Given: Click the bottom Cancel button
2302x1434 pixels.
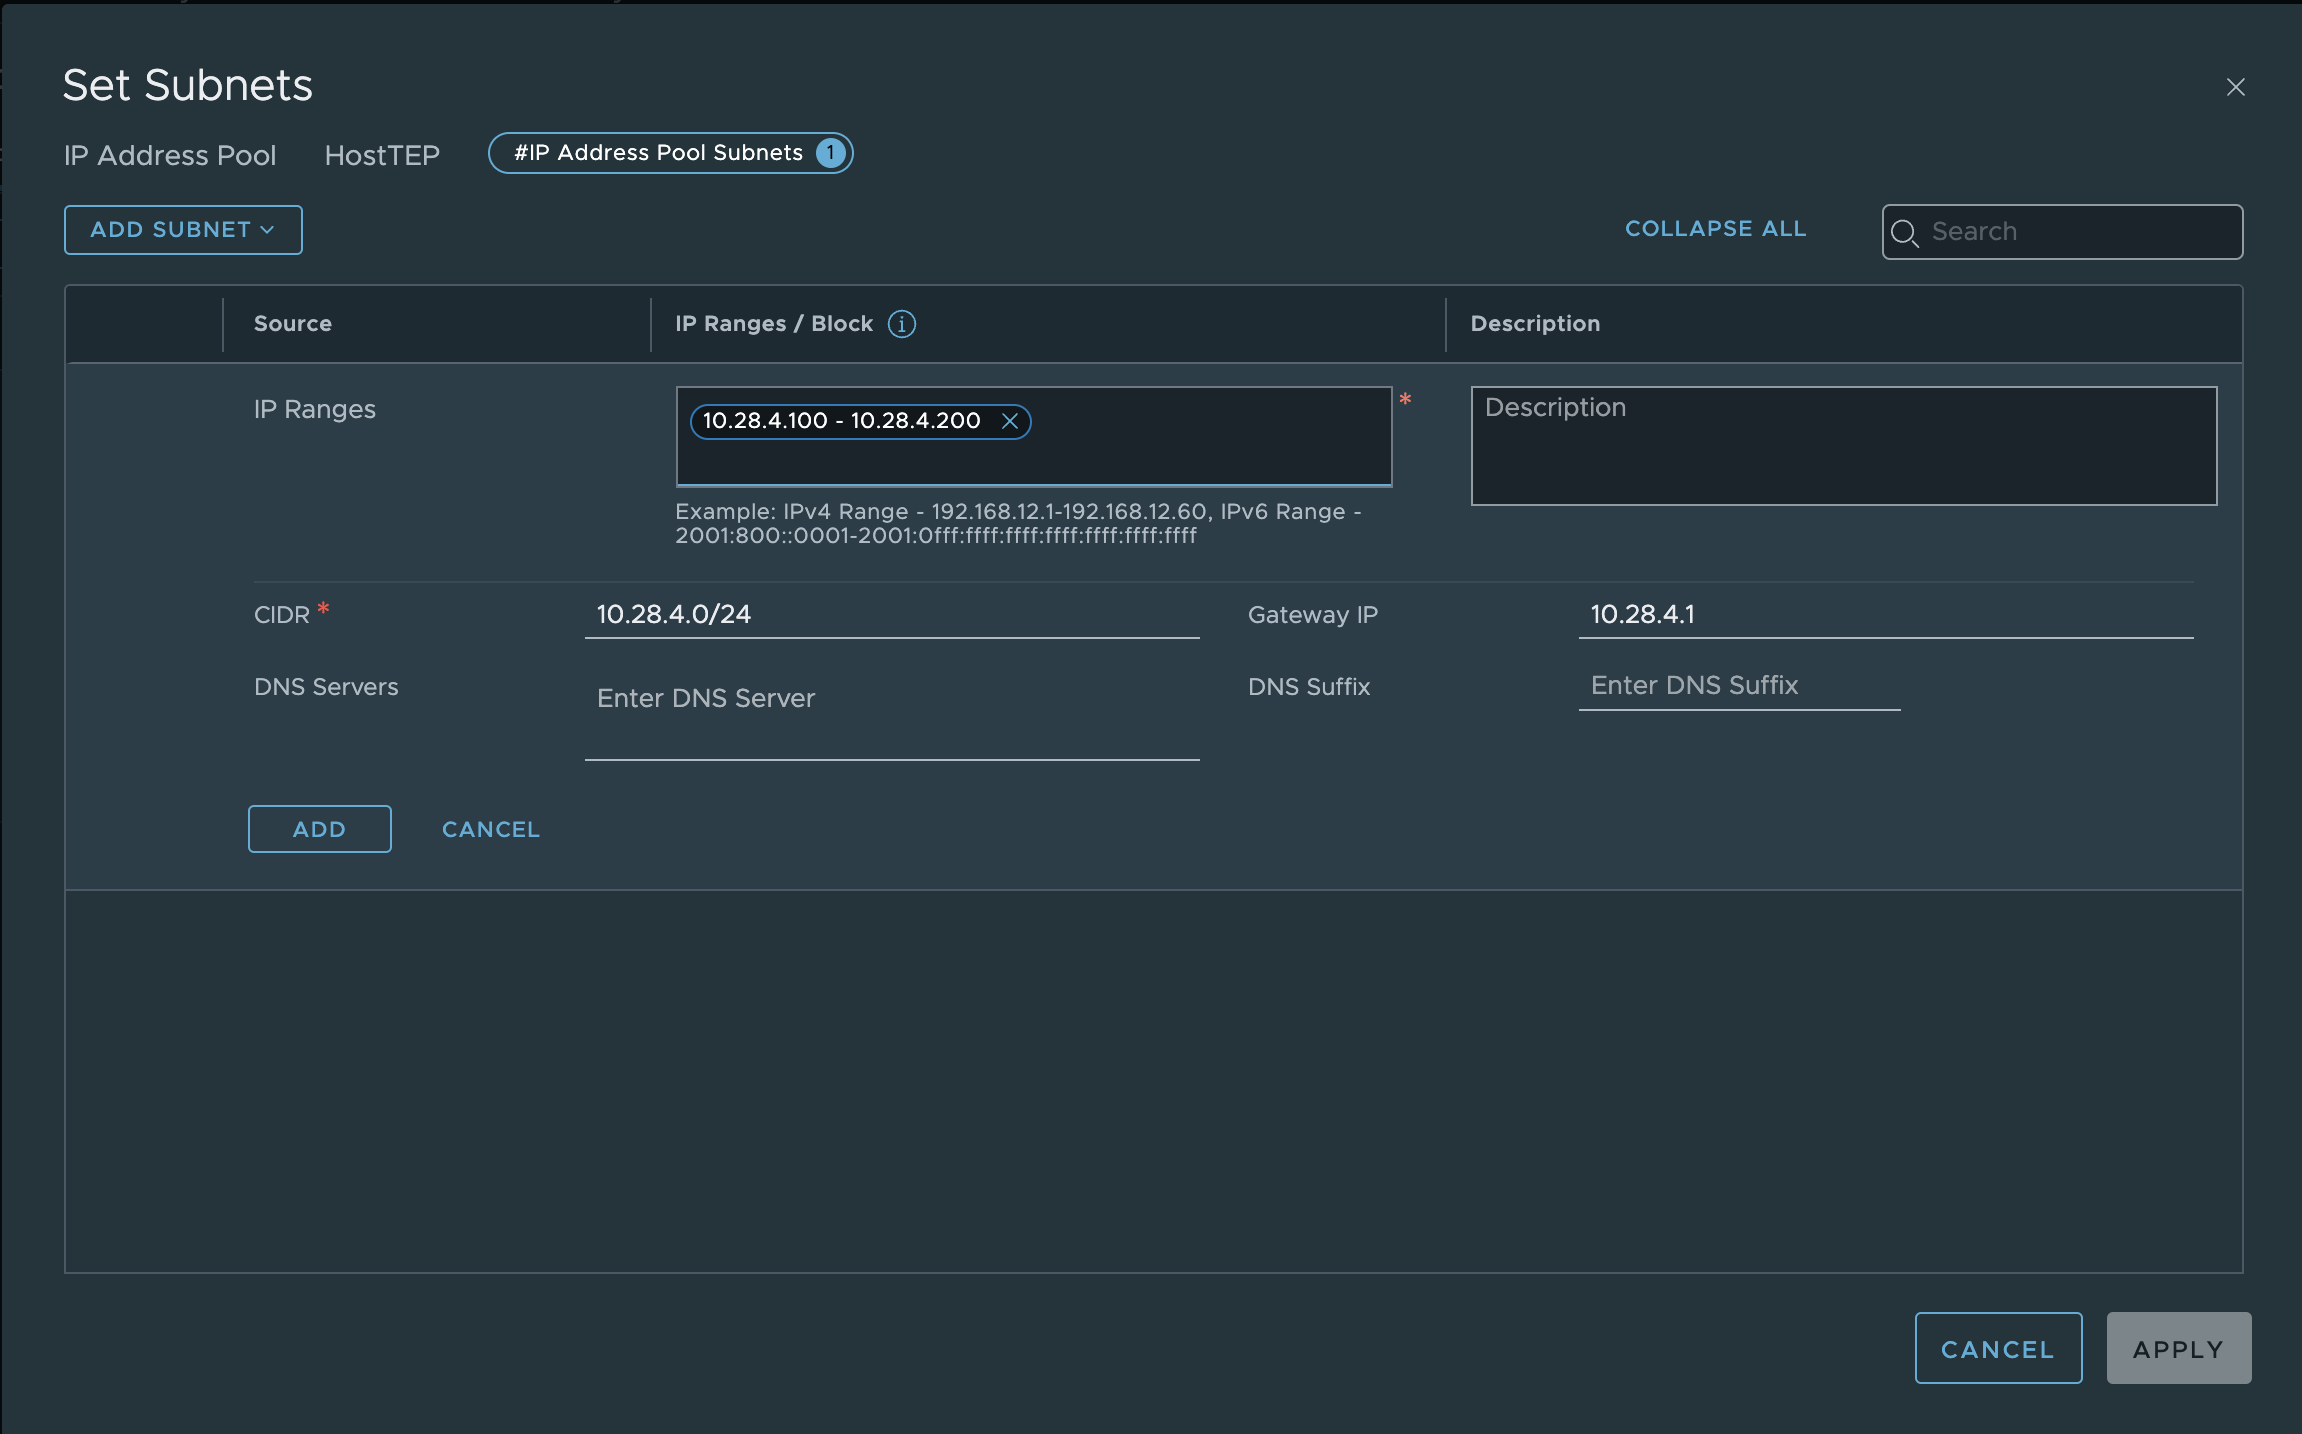Looking at the screenshot, I should [x=1997, y=1349].
